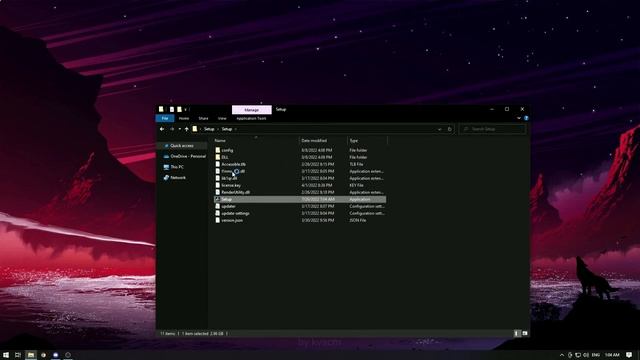640x360 pixels.
Task: Click in the Search Setup box
Action: 492,129
